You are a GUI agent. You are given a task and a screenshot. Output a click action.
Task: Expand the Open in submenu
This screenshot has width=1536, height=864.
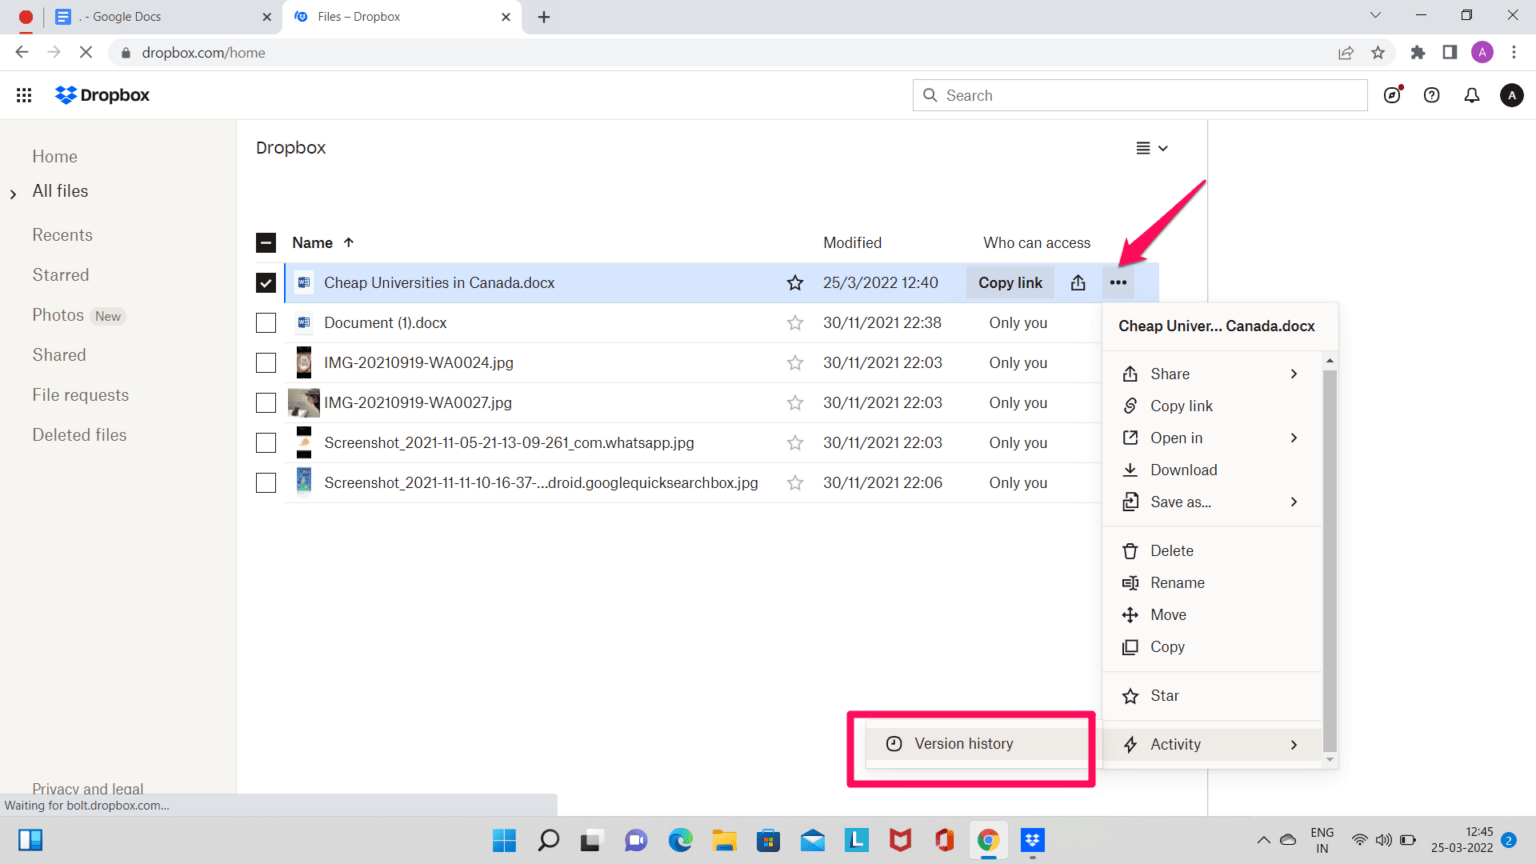pos(1212,438)
